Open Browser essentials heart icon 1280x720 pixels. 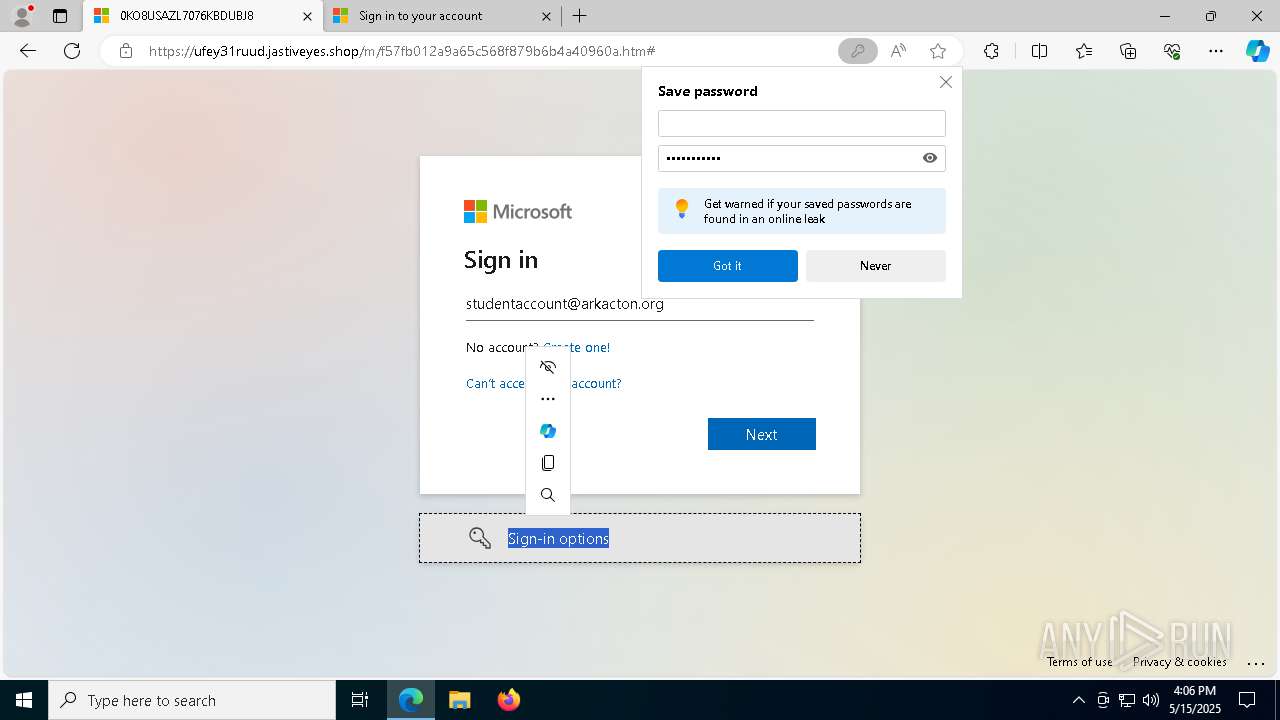pyautogui.click(x=1172, y=51)
